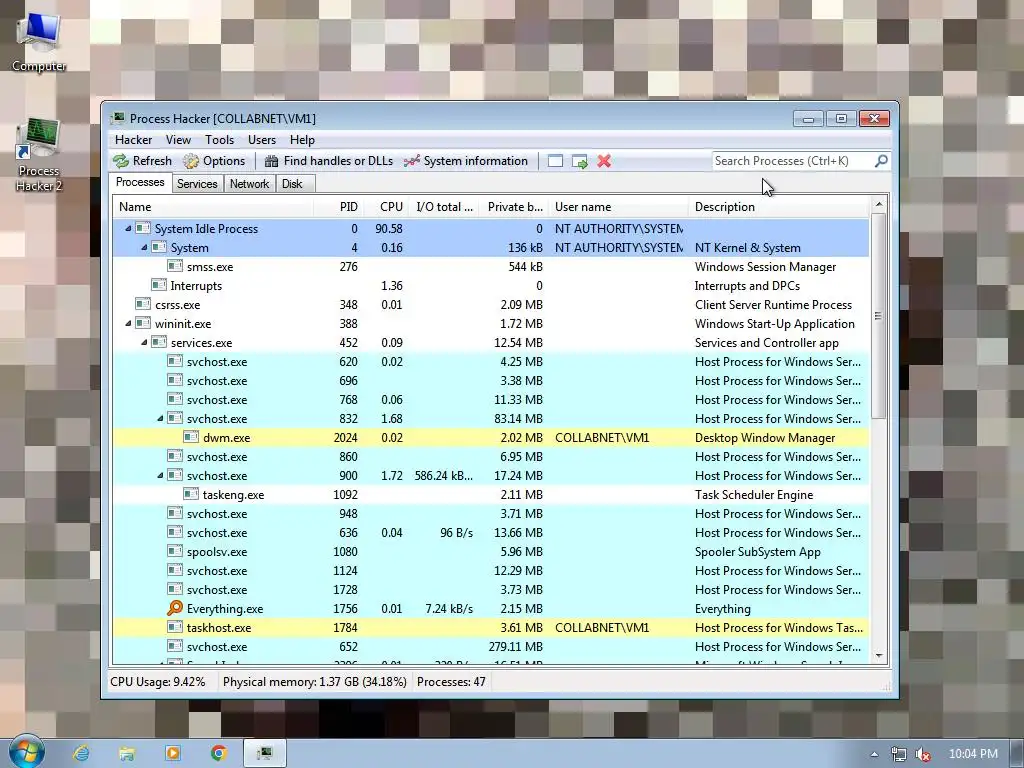Click the search magnifier icon
This screenshot has height=768, width=1024.
(881, 161)
